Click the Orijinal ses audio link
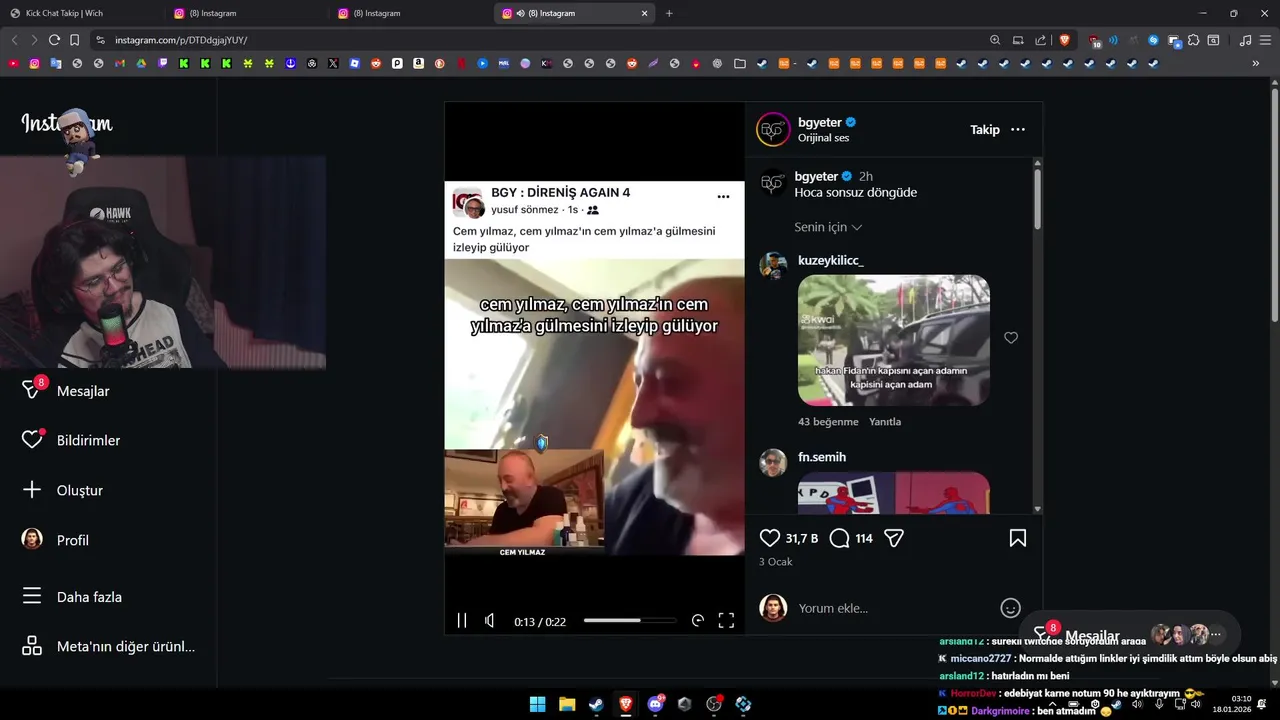 click(x=823, y=138)
